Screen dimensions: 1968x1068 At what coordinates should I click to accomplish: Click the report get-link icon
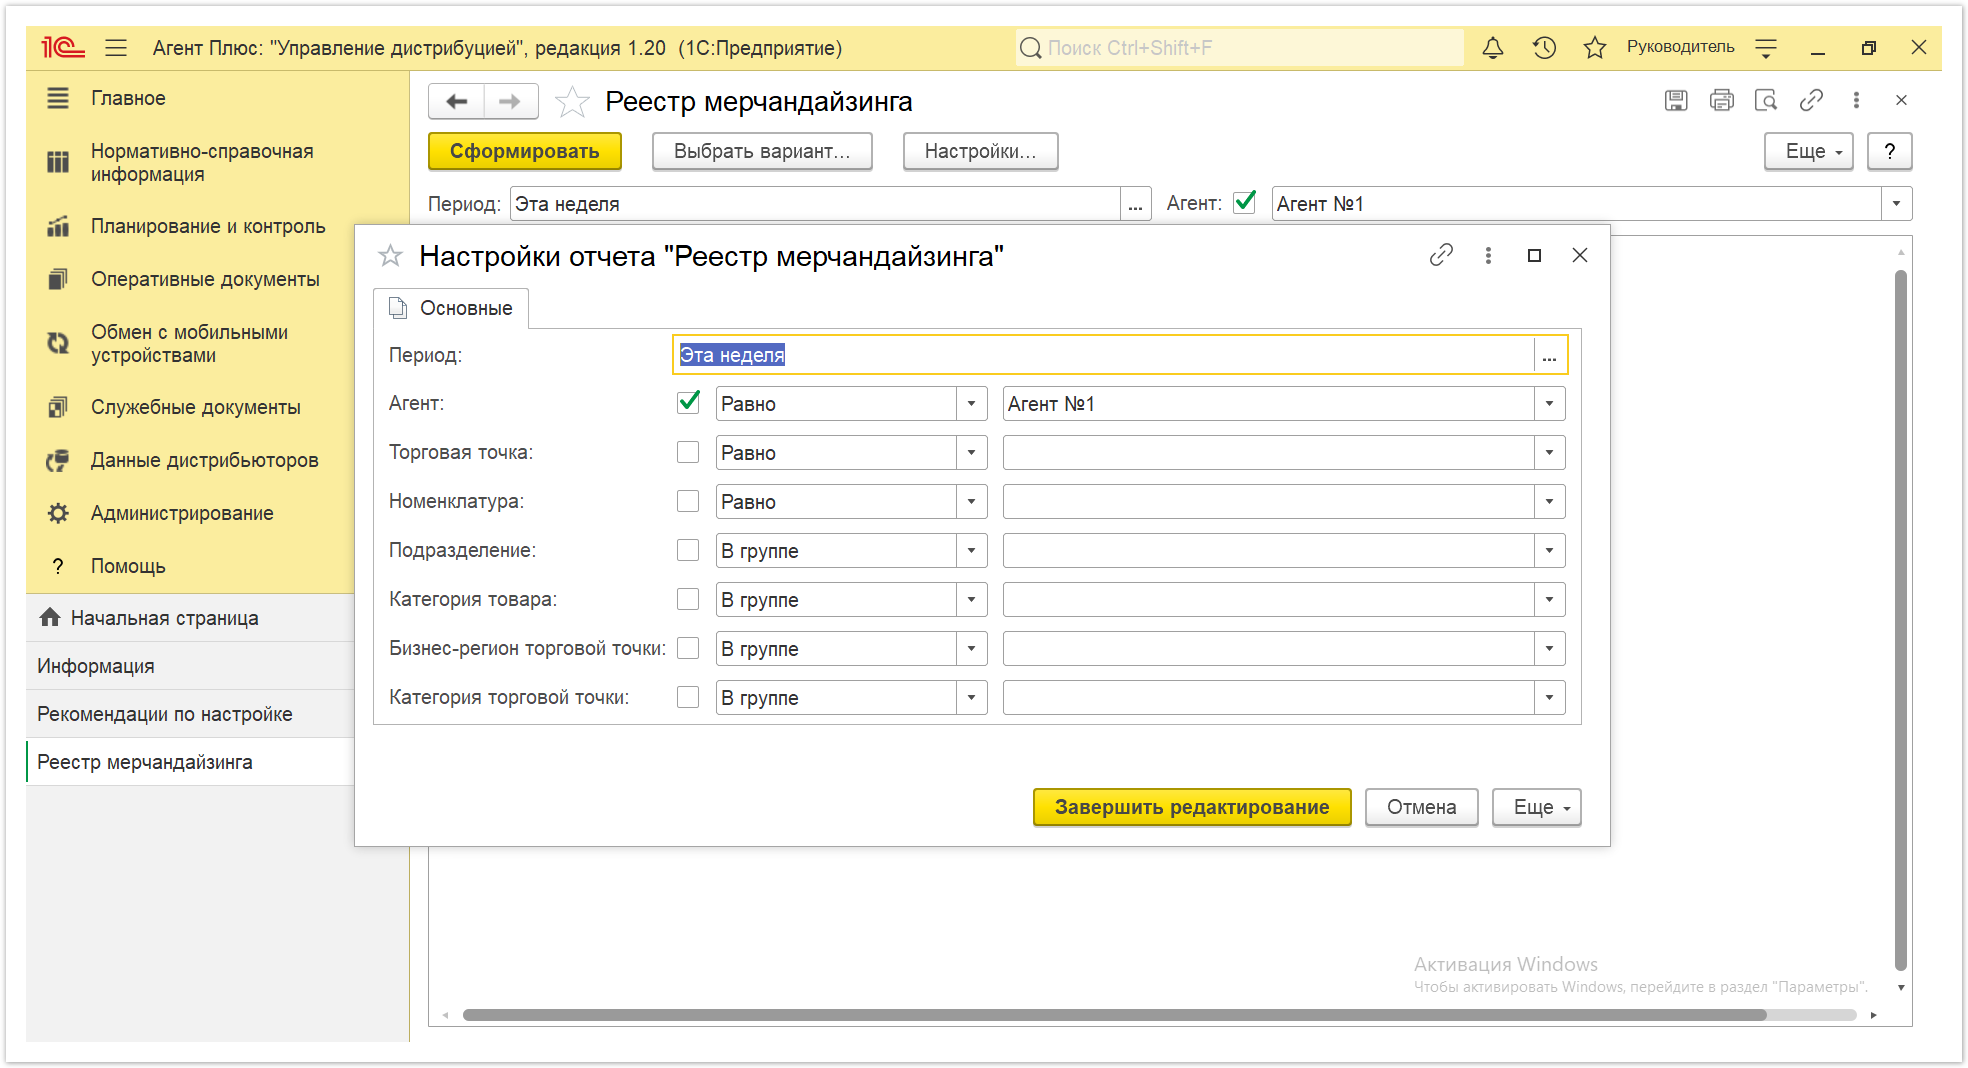pyautogui.click(x=1811, y=100)
